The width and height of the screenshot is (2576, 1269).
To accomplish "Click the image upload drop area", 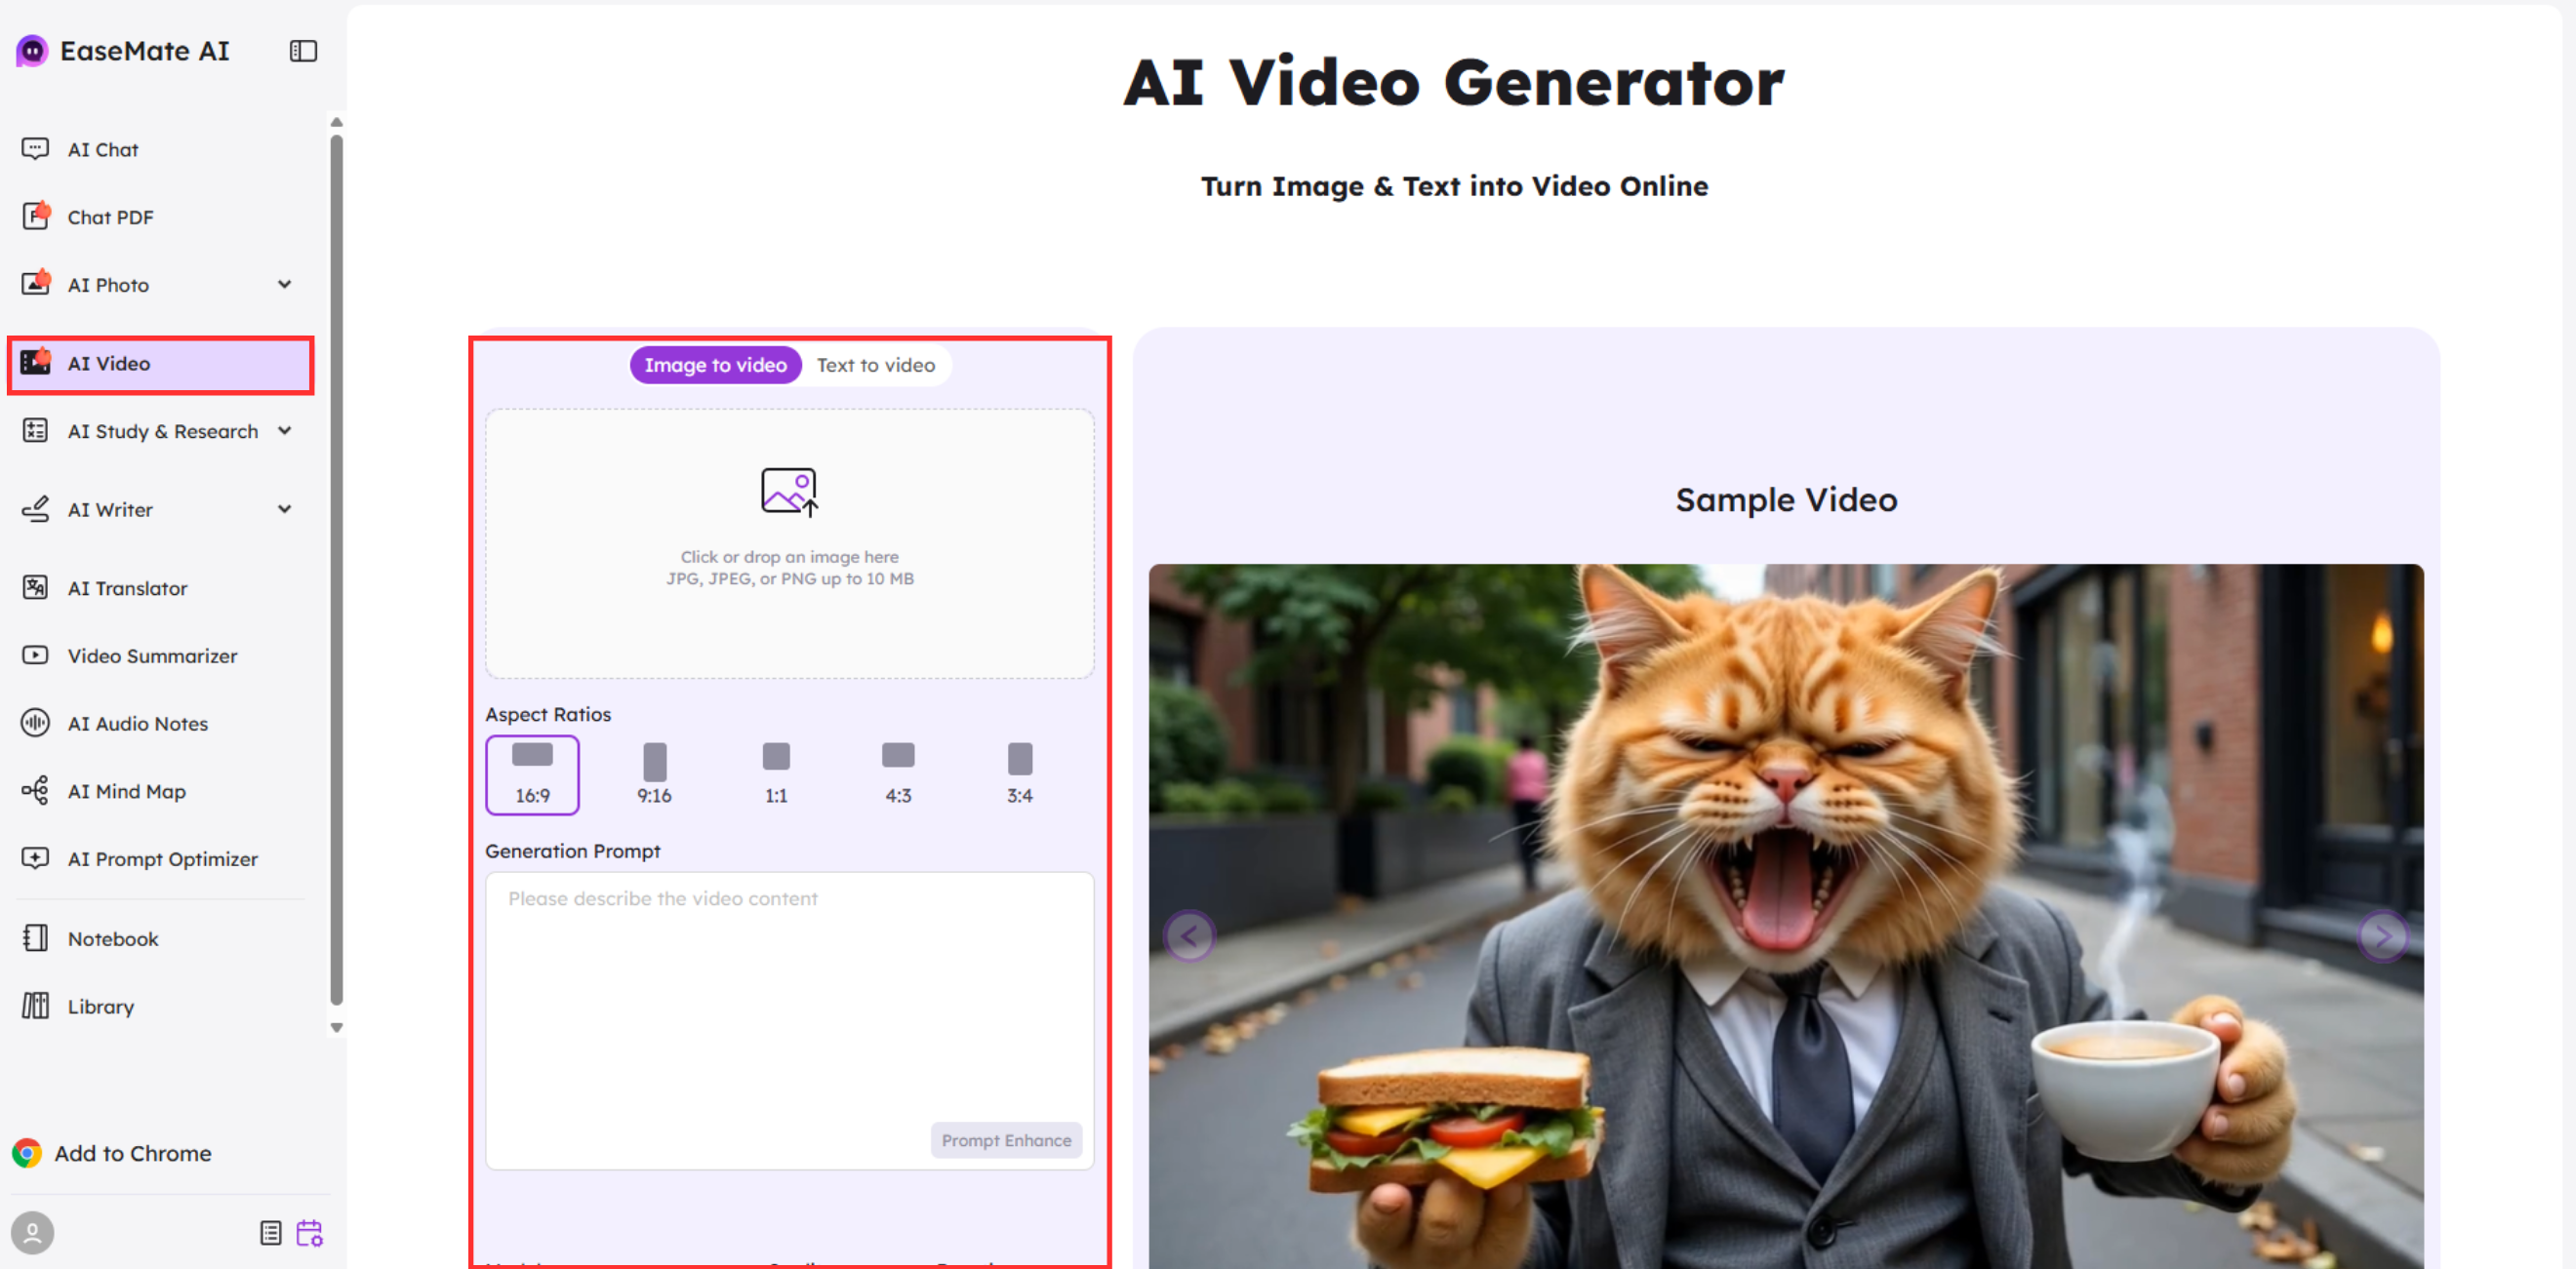I will click(x=789, y=543).
